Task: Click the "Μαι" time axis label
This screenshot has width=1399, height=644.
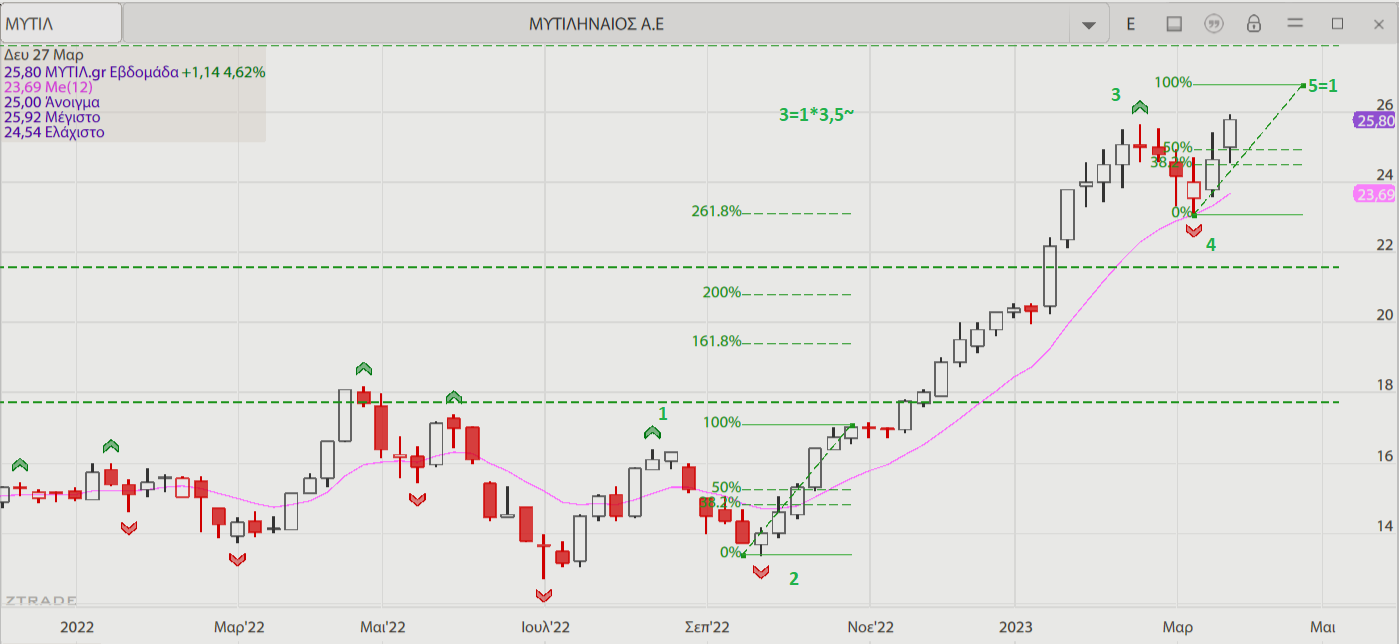Action: click(1323, 627)
